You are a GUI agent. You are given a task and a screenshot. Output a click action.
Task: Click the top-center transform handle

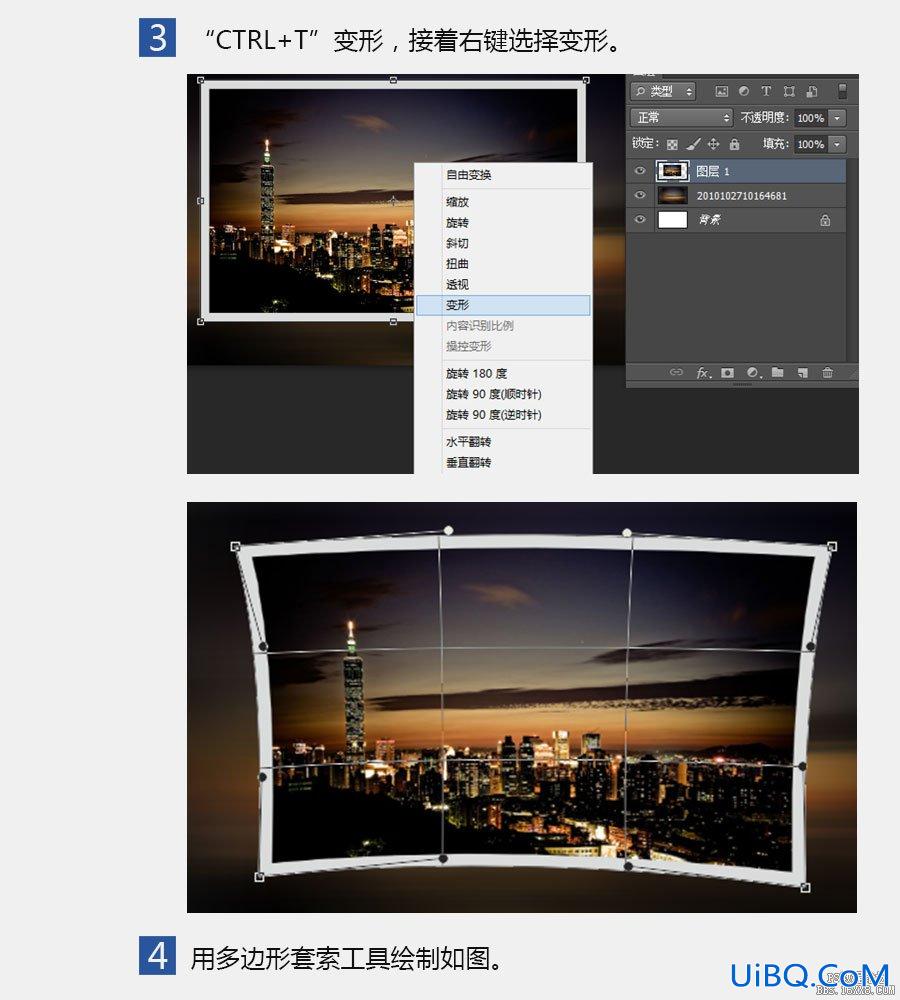(394, 80)
